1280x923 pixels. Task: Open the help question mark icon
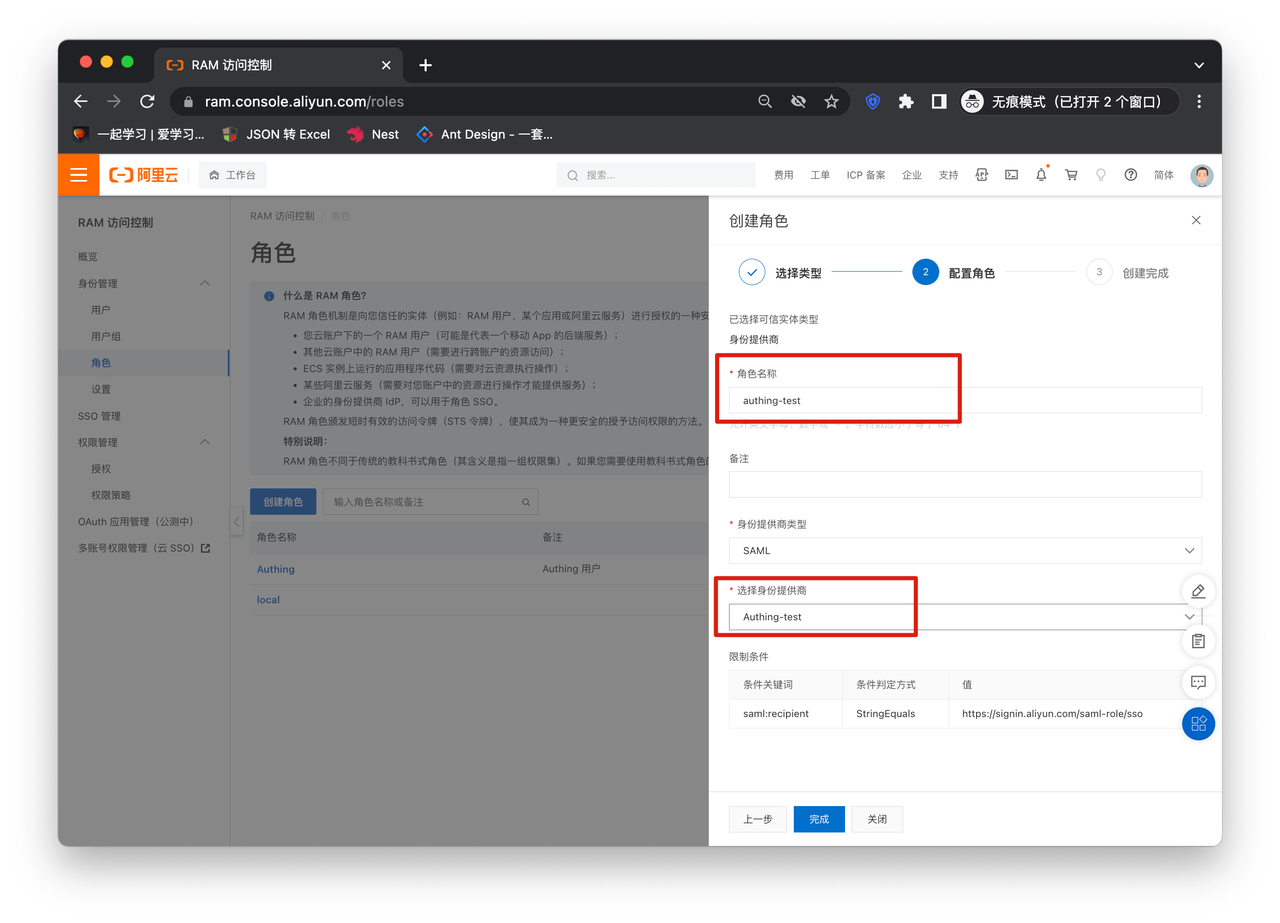click(x=1131, y=175)
